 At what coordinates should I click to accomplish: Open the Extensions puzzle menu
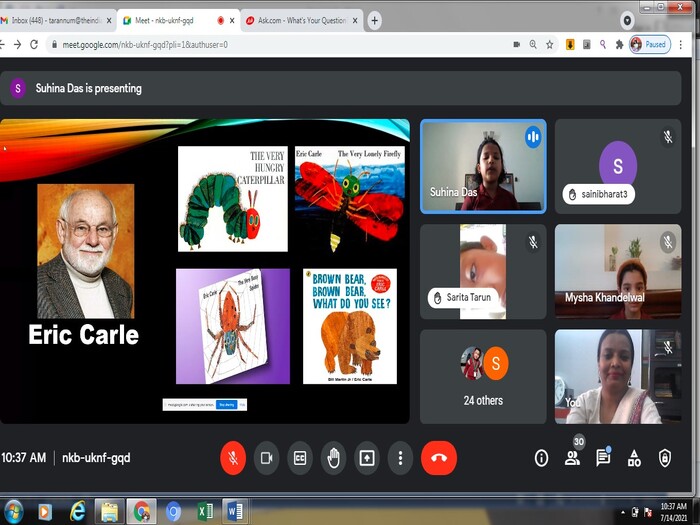(619, 45)
